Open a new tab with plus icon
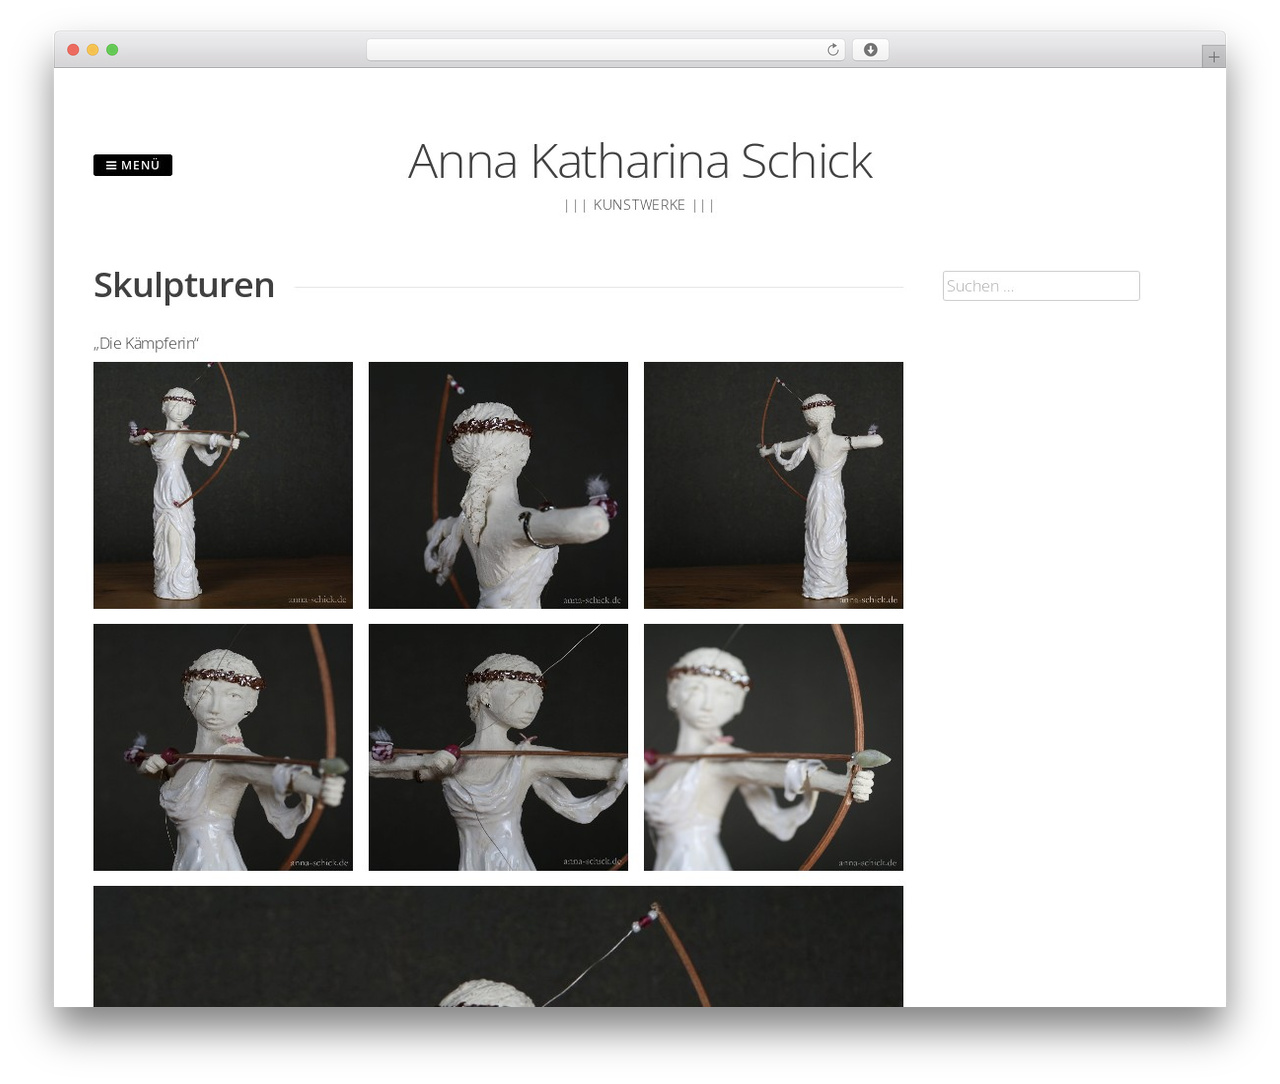The height and width of the screenshot is (1084, 1280). point(1213,57)
